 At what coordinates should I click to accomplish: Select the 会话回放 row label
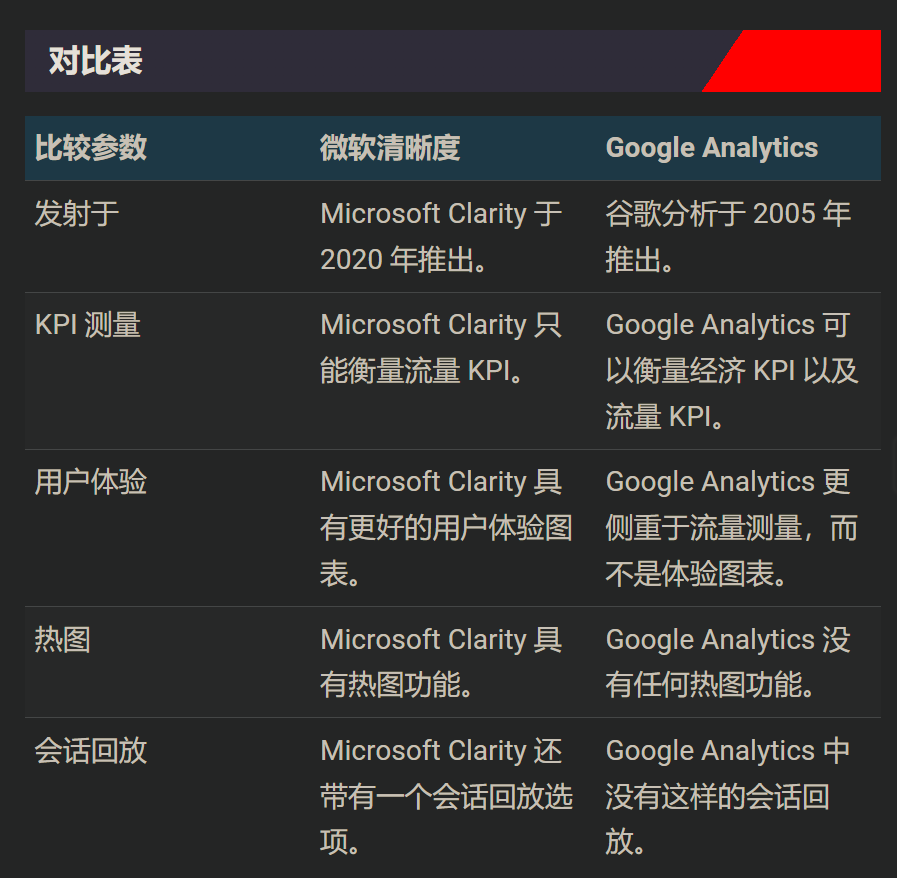pos(91,750)
